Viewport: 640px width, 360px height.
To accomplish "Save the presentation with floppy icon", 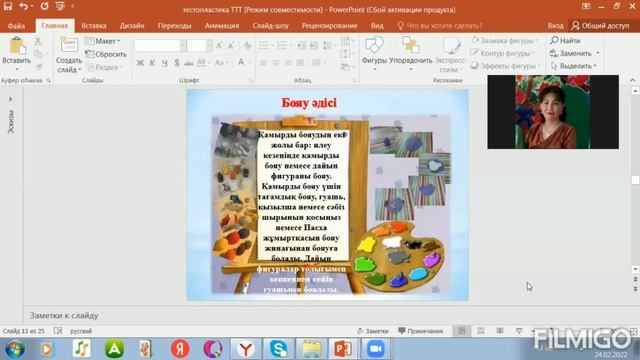I will point(8,6).
